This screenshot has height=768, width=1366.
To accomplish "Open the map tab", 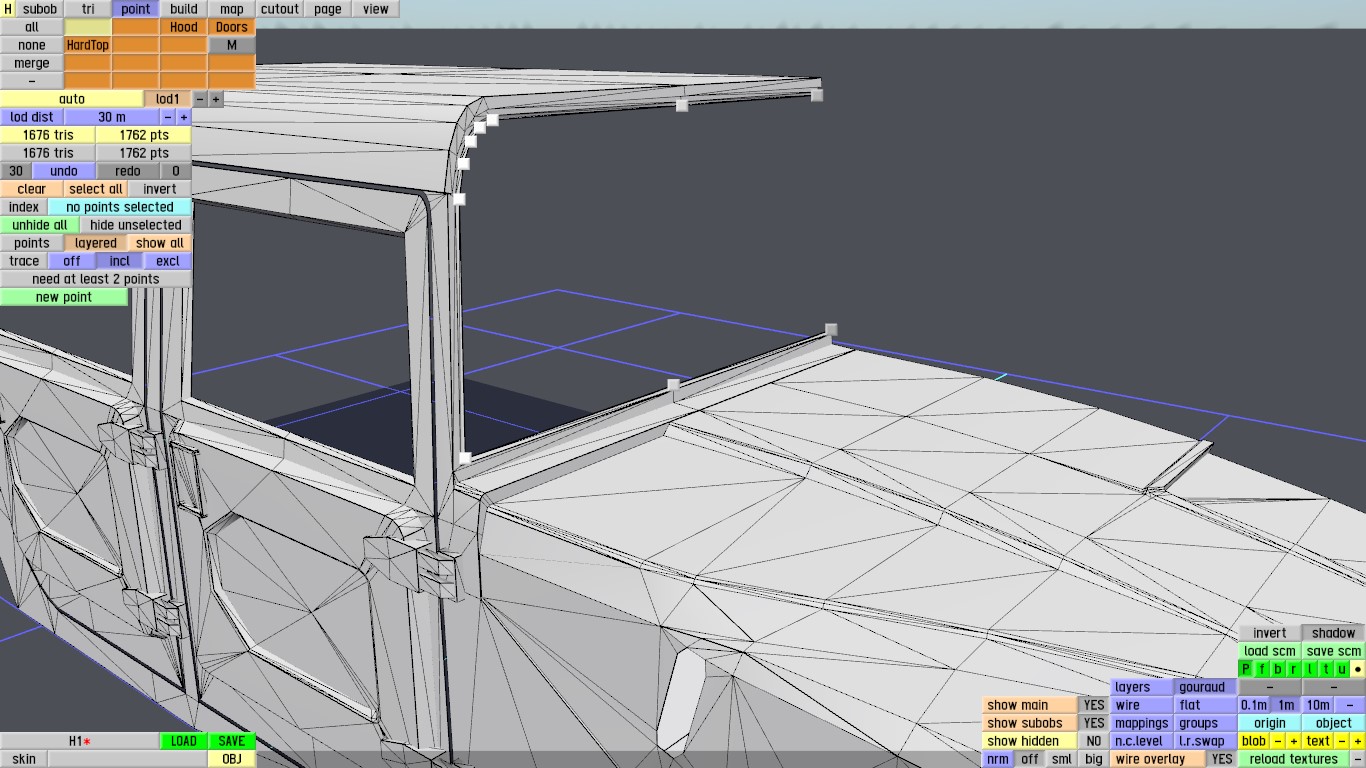I will 232,9.
